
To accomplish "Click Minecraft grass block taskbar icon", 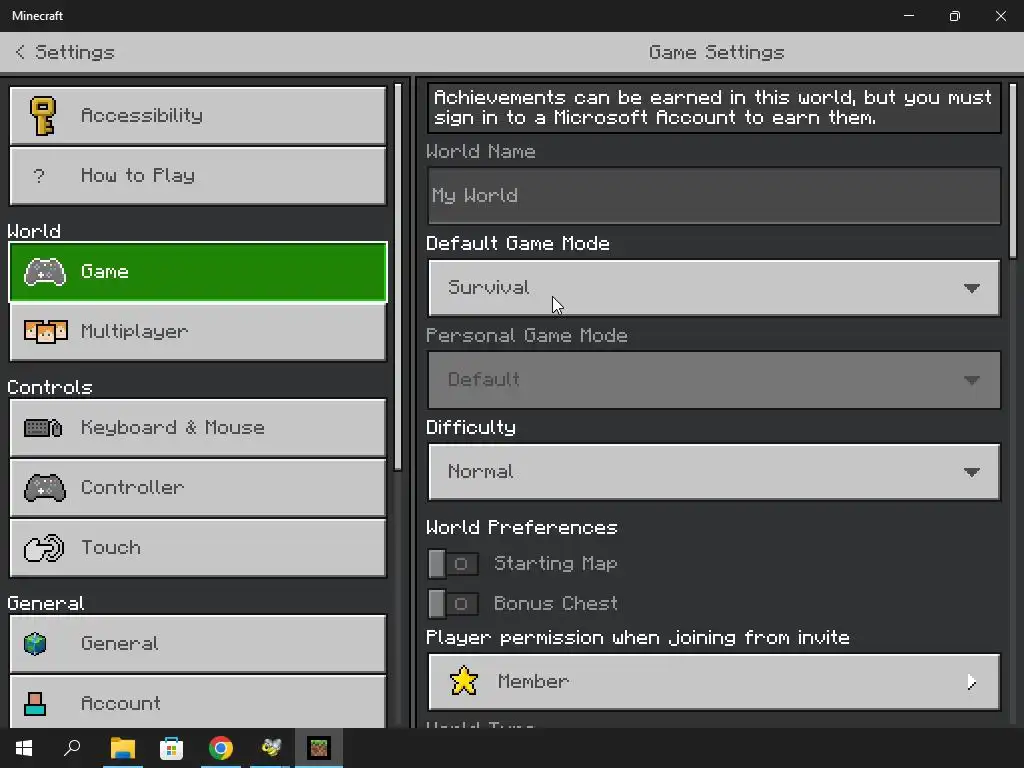I will tap(319, 748).
